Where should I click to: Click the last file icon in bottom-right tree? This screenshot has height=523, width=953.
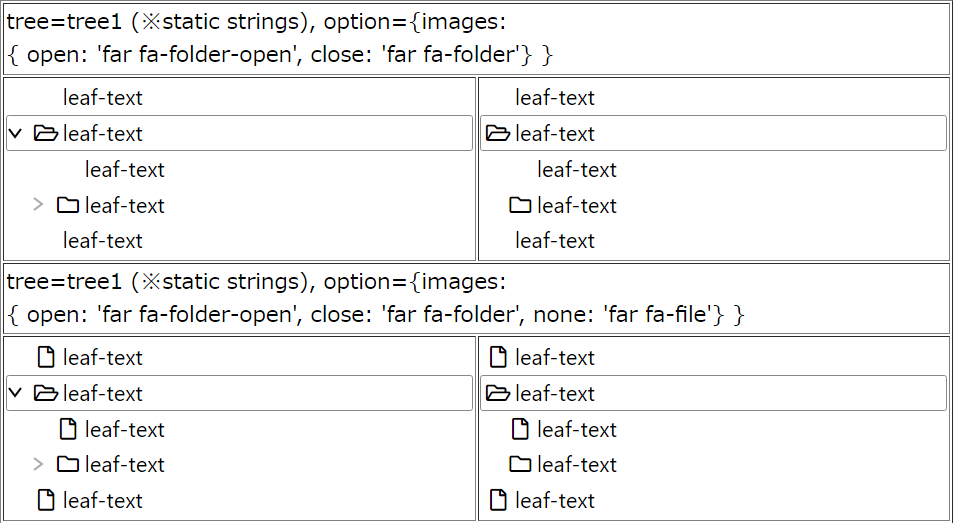coord(498,501)
